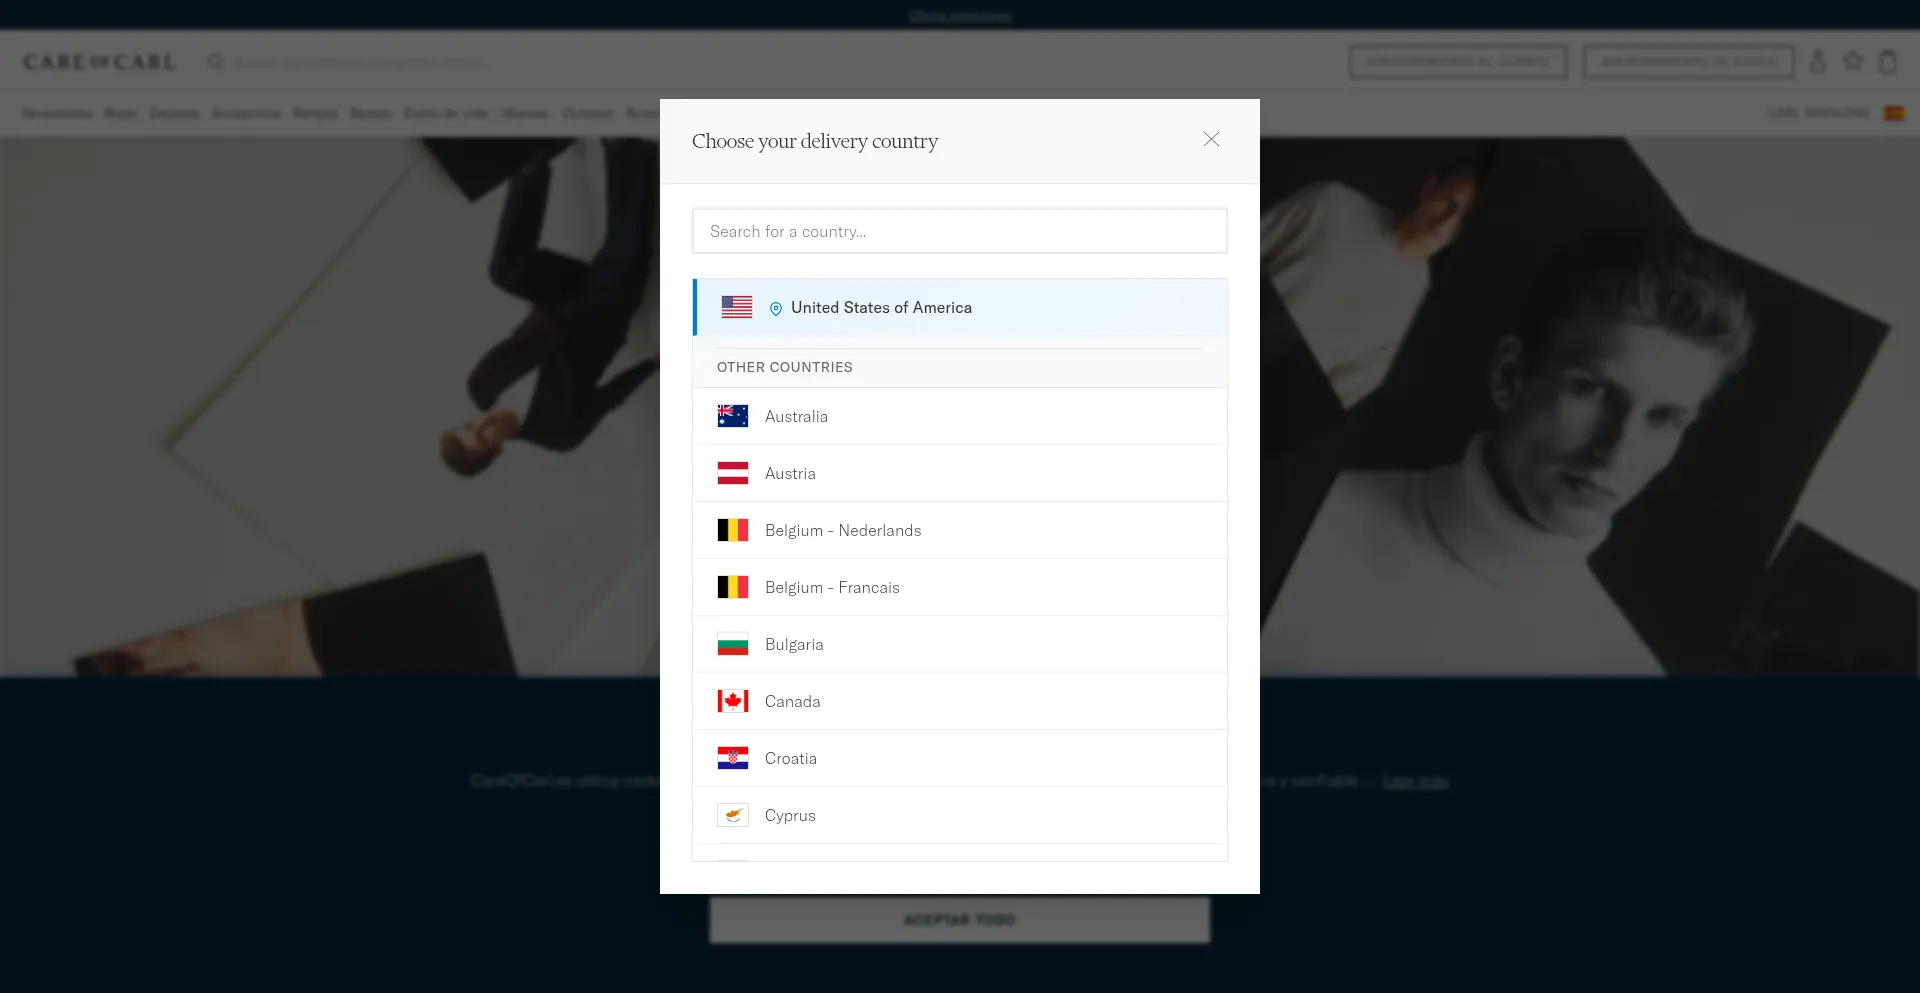Open the shopping bag icon

tap(1888, 61)
